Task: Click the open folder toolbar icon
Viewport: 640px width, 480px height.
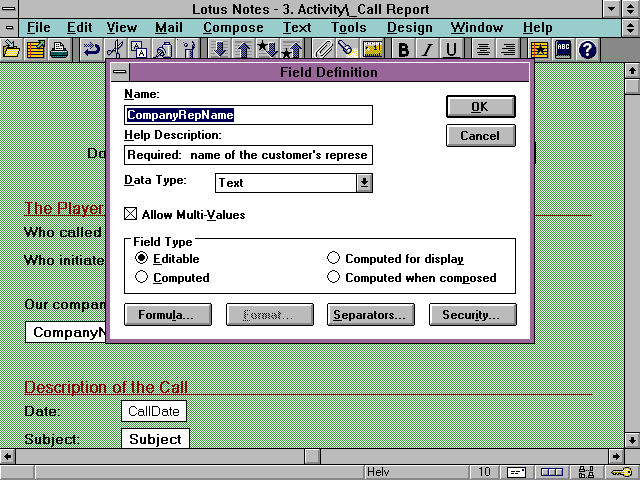Action: pyautogui.click(x=12, y=49)
